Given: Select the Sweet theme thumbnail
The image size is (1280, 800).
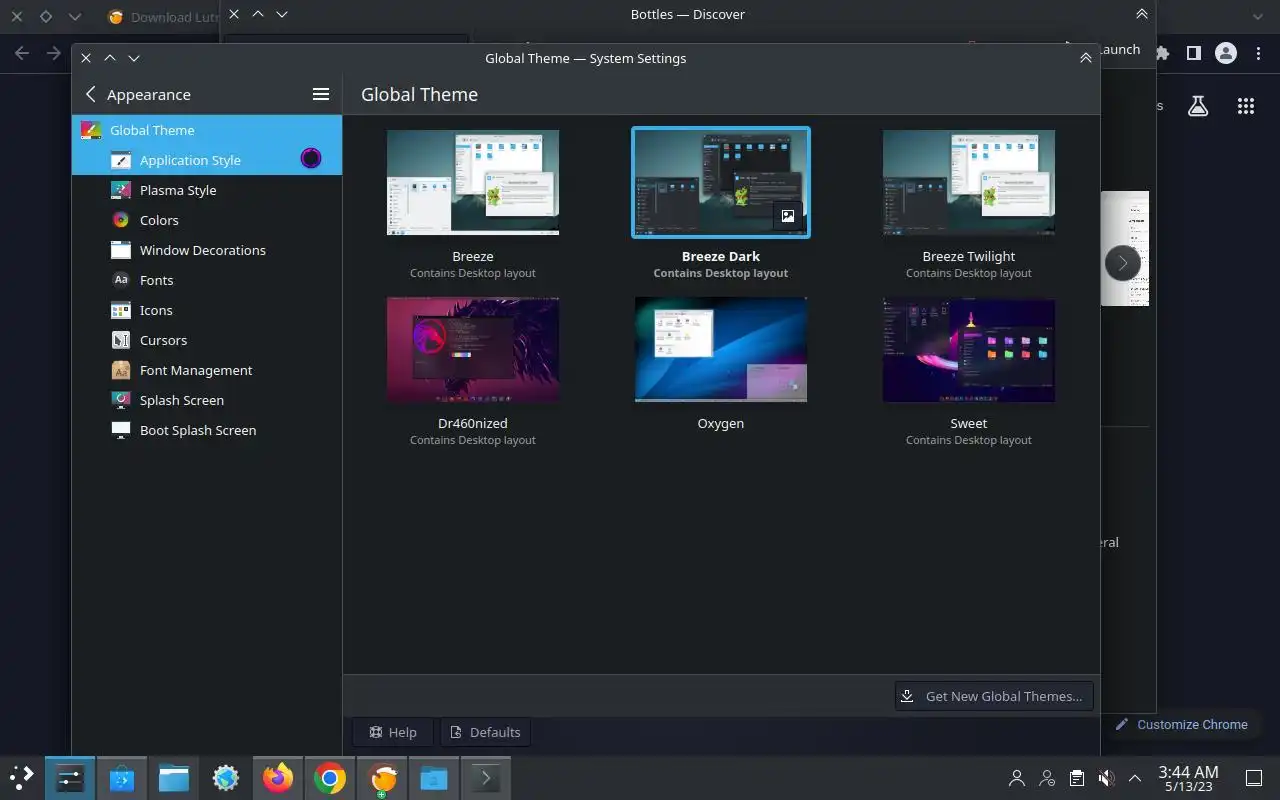Looking at the screenshot, I should pos(969,349).
